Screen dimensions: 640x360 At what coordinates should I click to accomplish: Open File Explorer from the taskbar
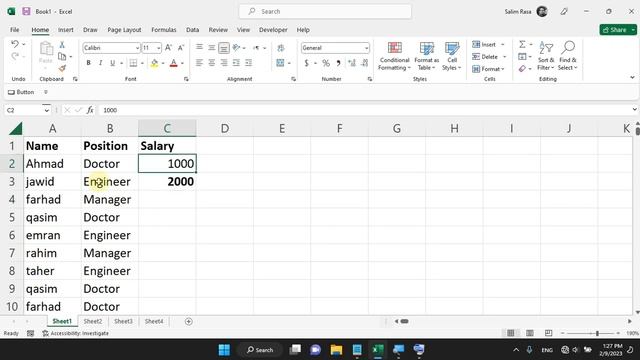click(336, 350)
